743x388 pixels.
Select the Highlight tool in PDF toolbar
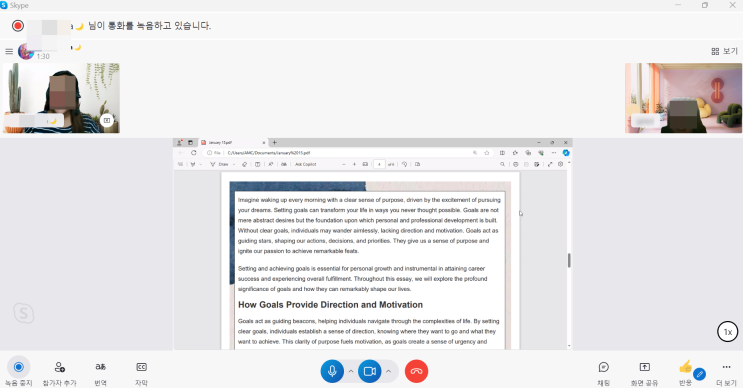[x=192, y=164]
